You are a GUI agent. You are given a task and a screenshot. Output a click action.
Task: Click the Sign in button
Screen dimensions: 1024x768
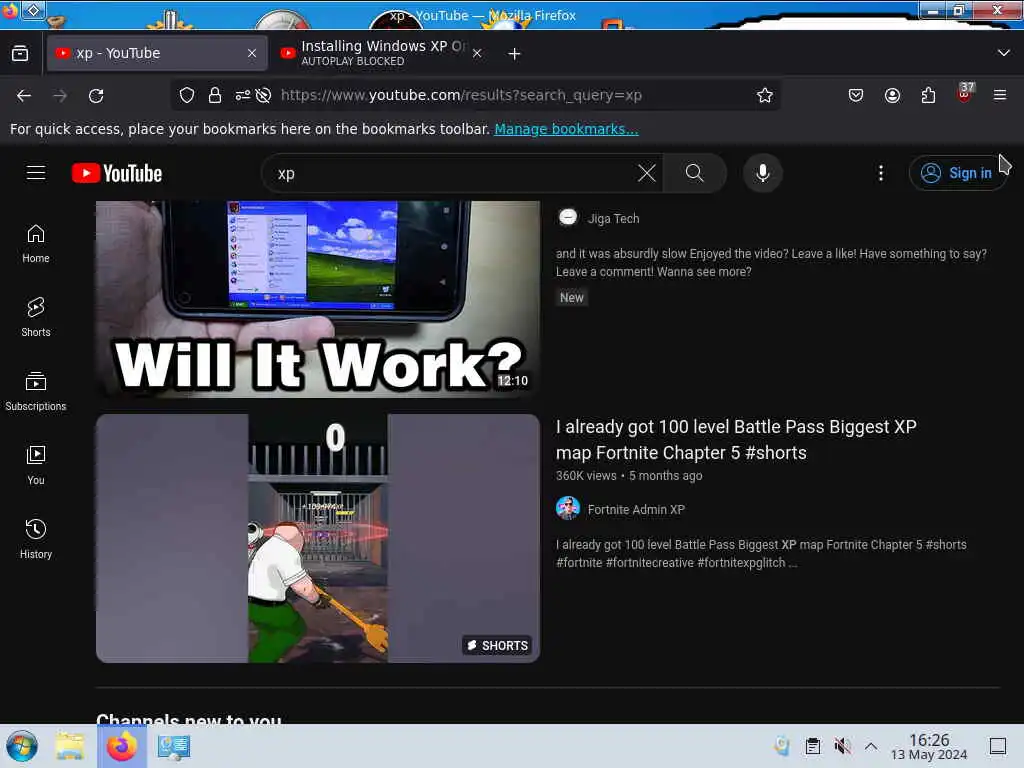[x=957, y=173]
